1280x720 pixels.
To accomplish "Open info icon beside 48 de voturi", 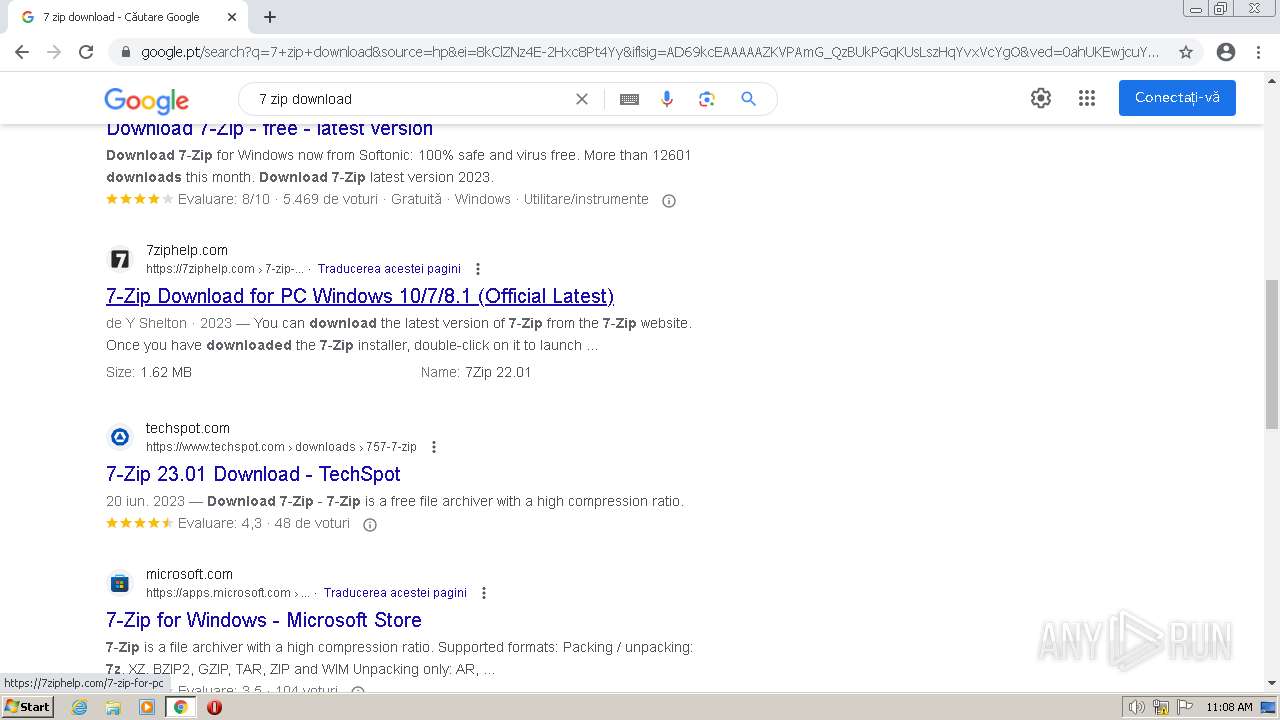I will pyautogui.click(x=370, y=525).
